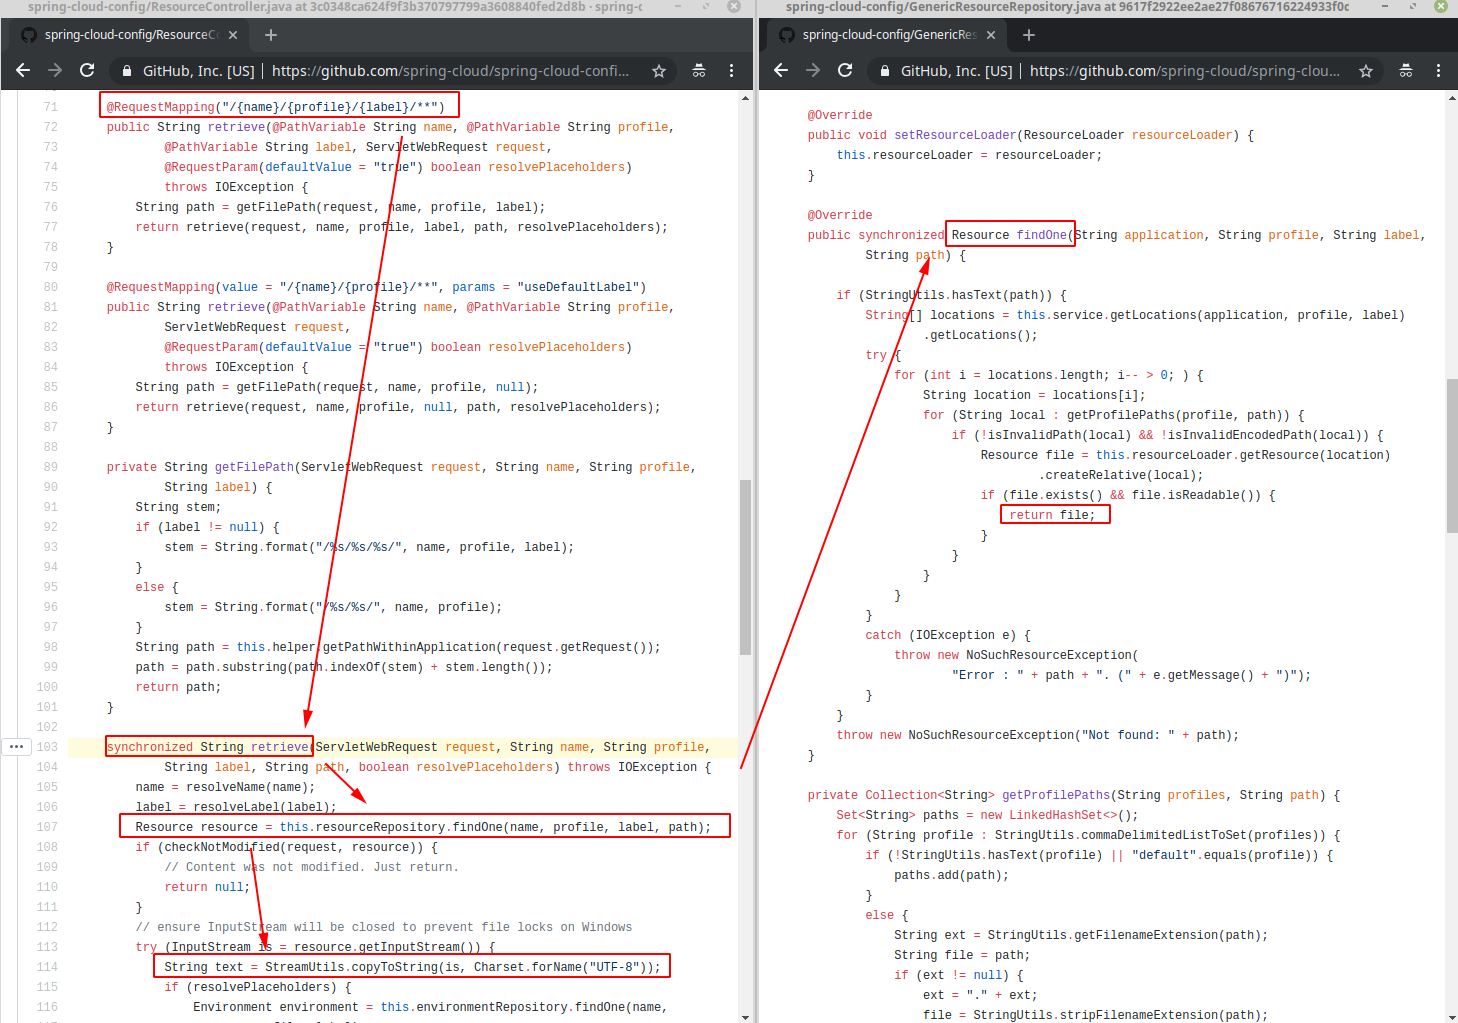Click the 'label = resolveLabel(label);' line

tap(236, 807)
